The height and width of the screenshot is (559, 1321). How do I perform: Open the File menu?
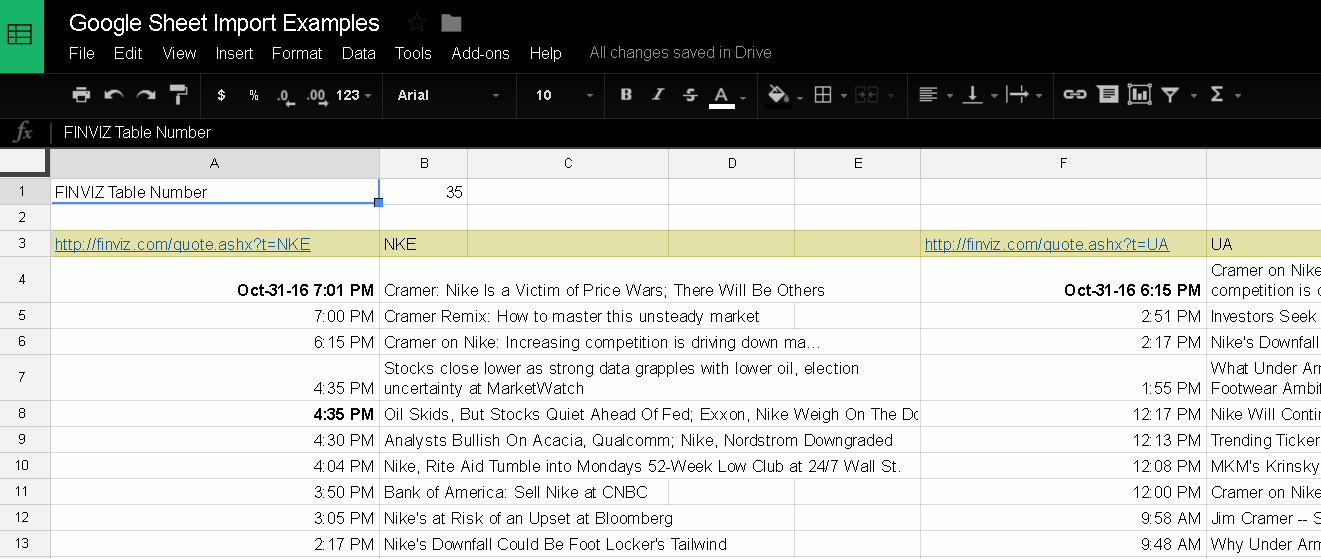82,53
